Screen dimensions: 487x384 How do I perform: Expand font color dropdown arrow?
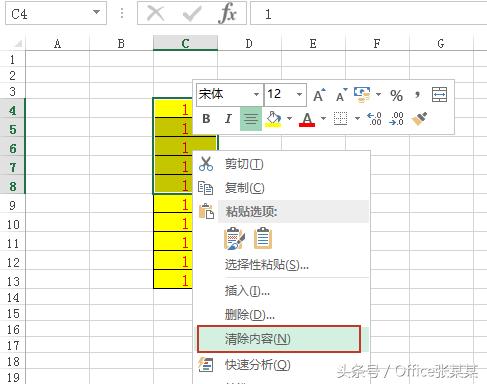(323, 119)
